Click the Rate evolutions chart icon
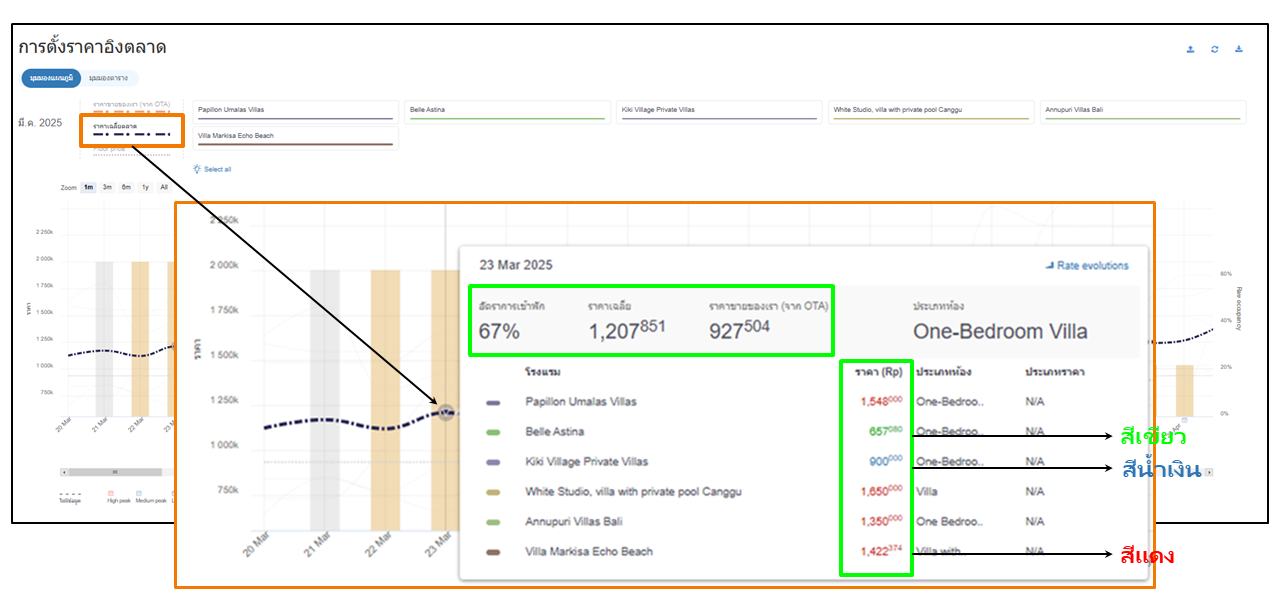This screenshot has width=1279, height=611. click(x=1049, y=266)
